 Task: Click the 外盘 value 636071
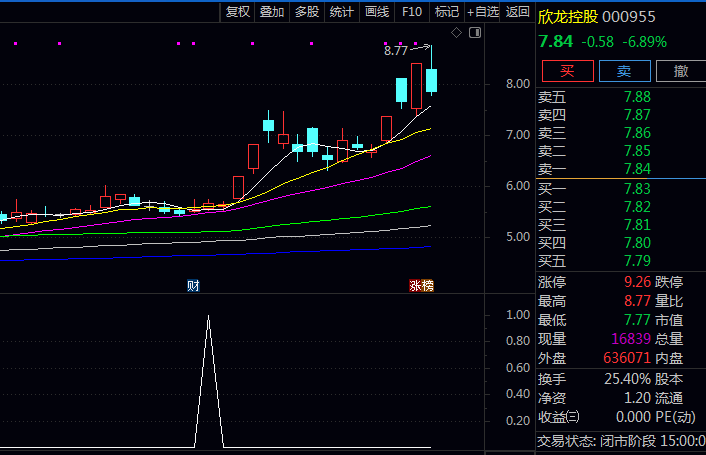[x=627, y=358]
